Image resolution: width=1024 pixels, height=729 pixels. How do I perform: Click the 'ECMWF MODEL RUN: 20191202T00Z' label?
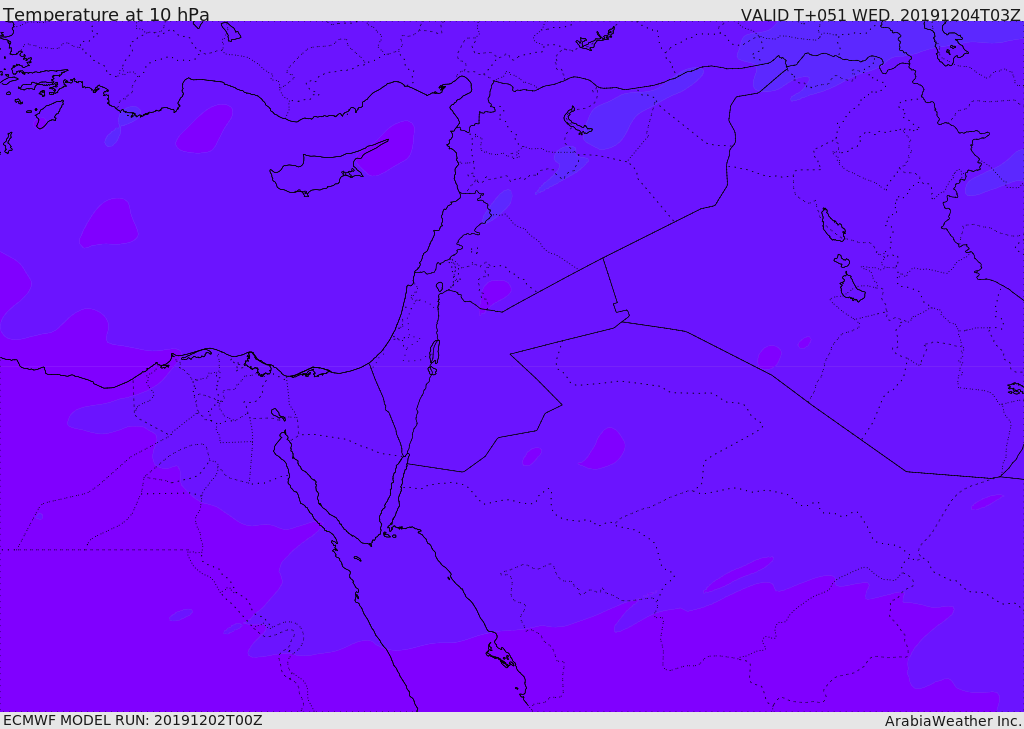tap(133, 720)
